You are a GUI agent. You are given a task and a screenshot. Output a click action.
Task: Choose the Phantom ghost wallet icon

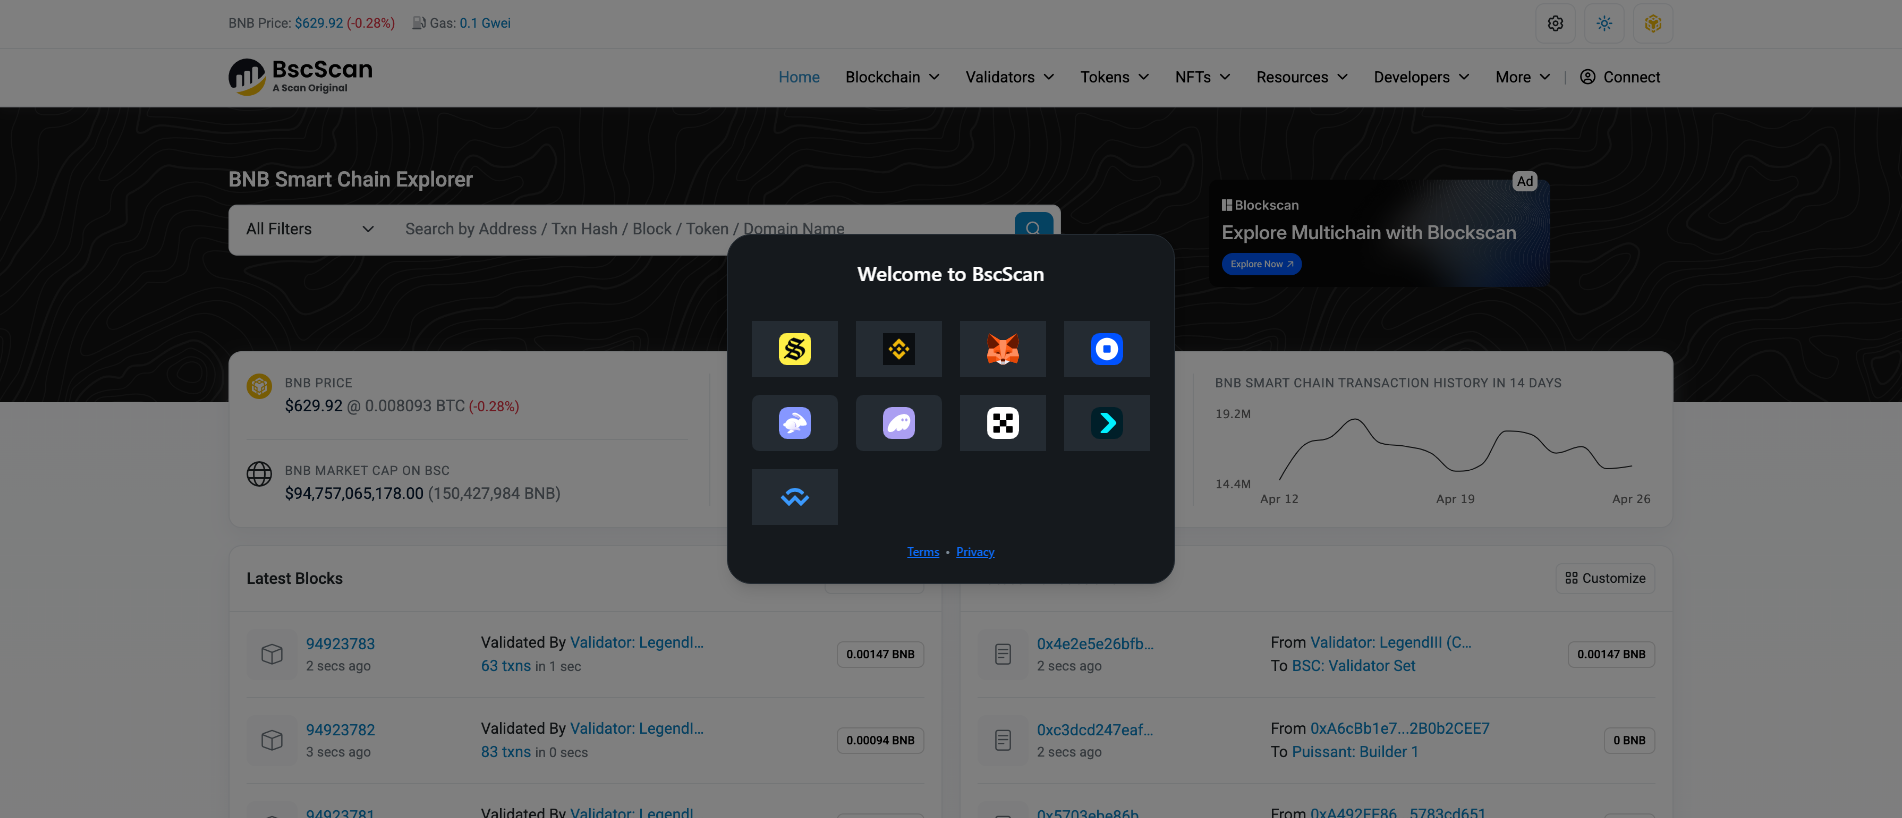pyautogui.click(x=899, y=423)
